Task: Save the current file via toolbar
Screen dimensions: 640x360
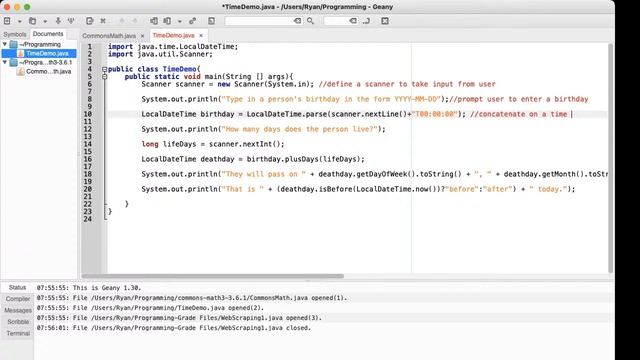Action: pyautogui.click(x=58, y=21)
